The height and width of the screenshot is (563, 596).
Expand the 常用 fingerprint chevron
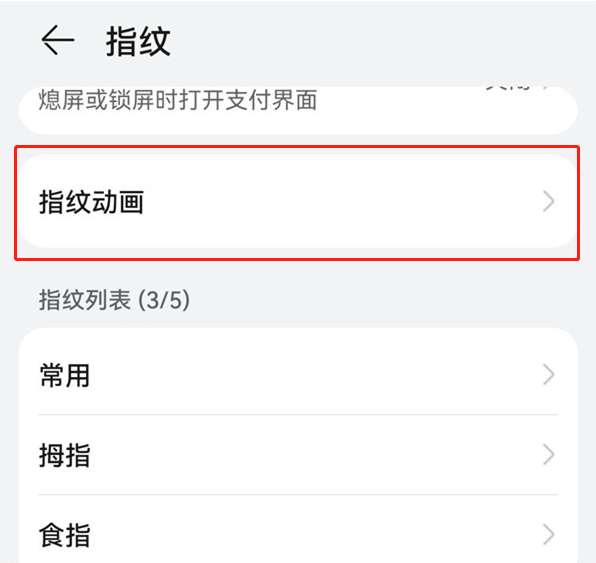click(548, 374)
